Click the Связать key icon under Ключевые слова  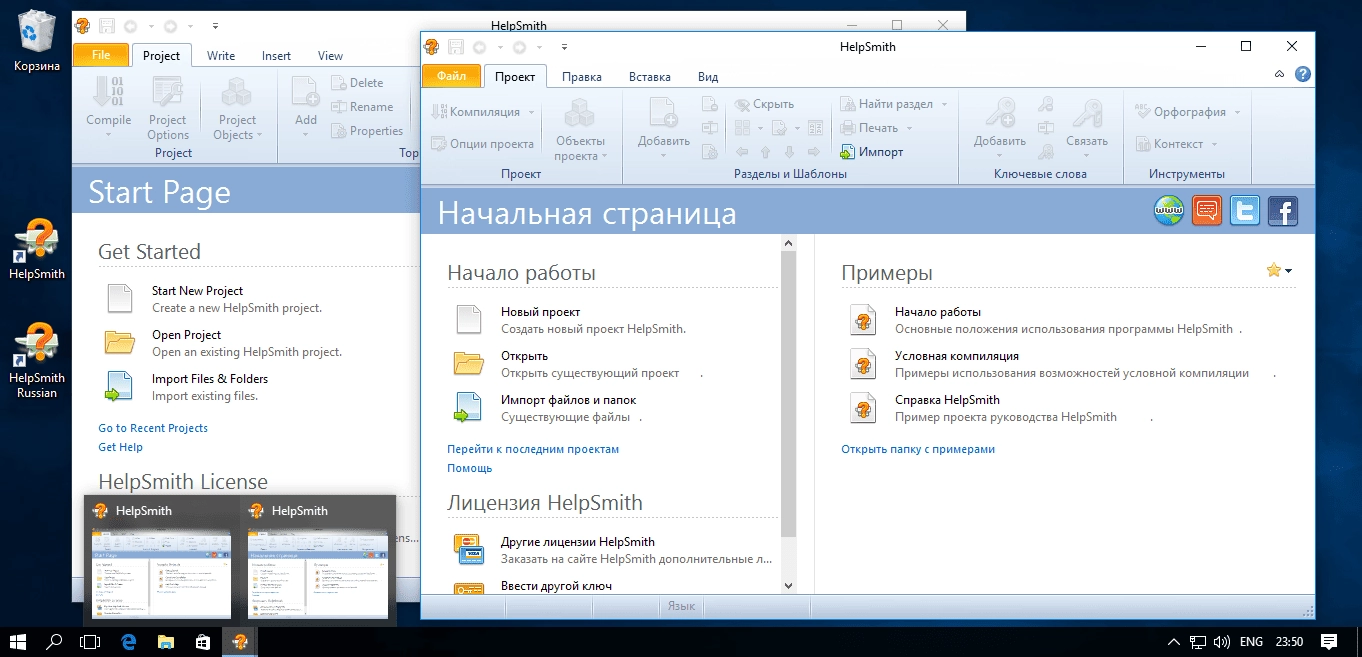tap(1087, 114)
